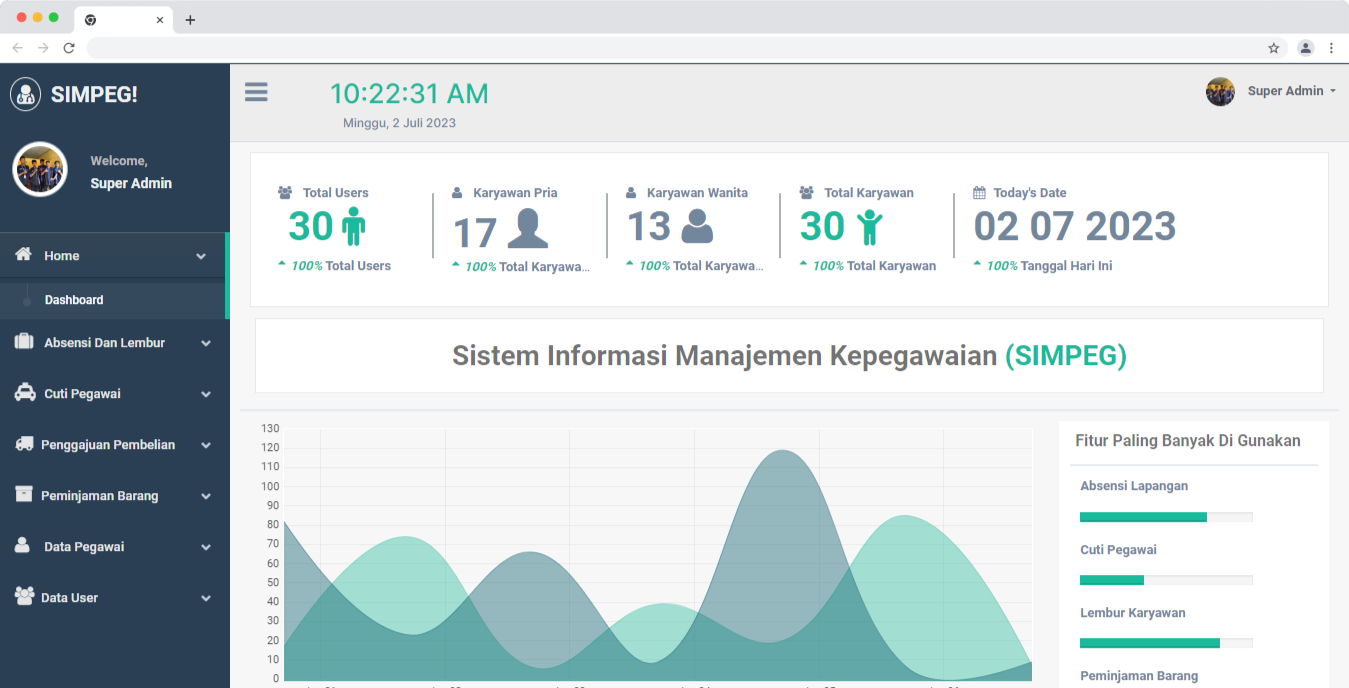Bookmark this page with star icon
Image resolution: width=1349 pixels, height=688 pixels.
click(x=1273, y=48)
